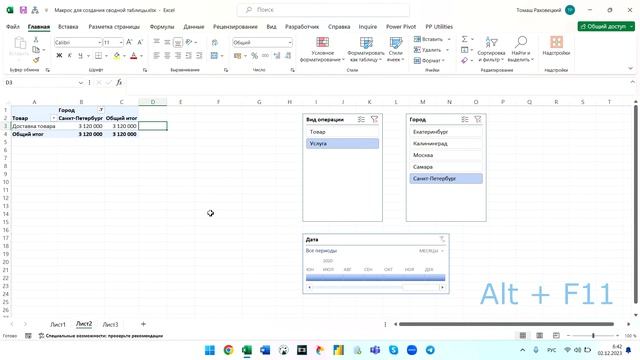Open Format as Table gallery
Screen dimensions: 640x360
point(366,49)
